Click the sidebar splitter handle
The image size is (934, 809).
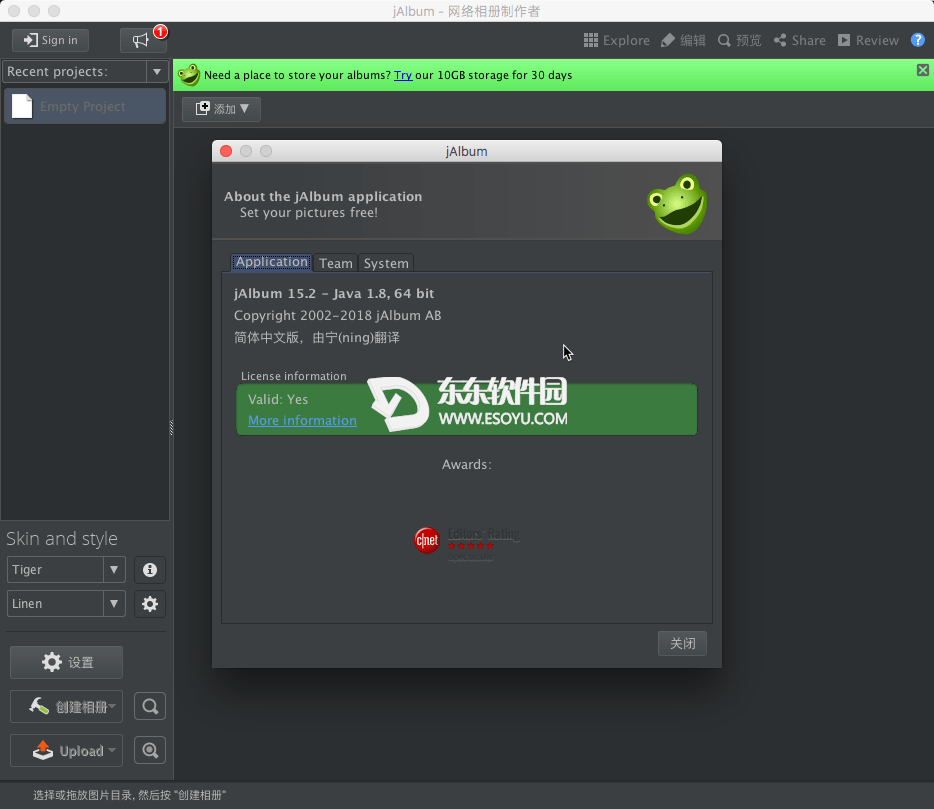click(x=172, y=427)
